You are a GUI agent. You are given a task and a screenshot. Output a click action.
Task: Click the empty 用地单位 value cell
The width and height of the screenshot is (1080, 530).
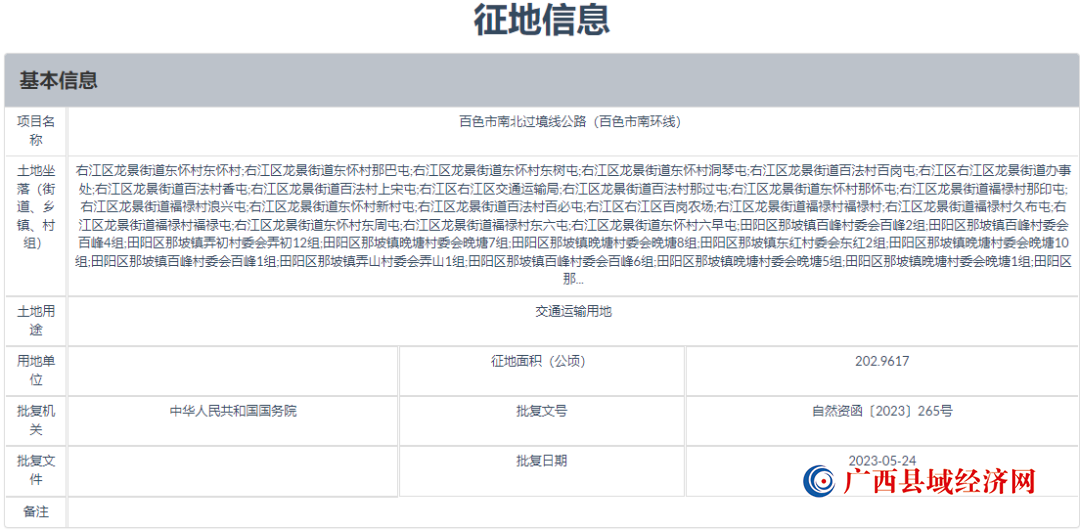pos(233,370)
